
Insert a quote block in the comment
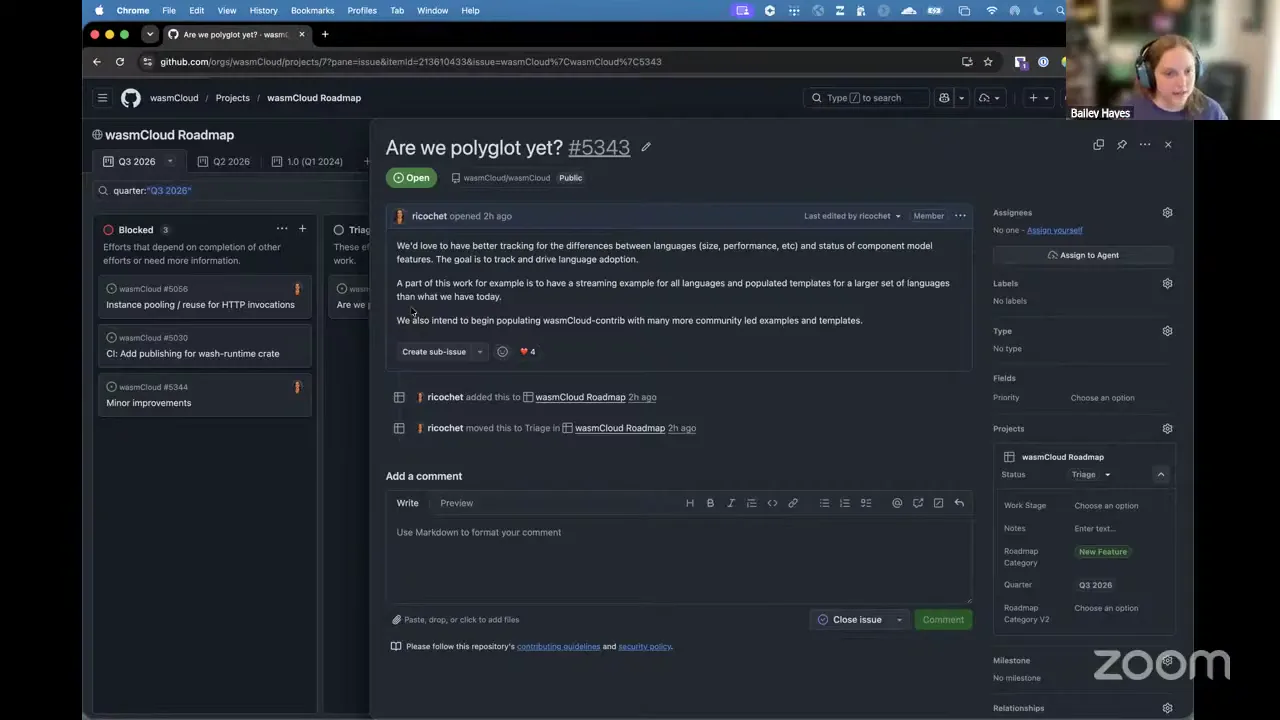click(752, 503)
